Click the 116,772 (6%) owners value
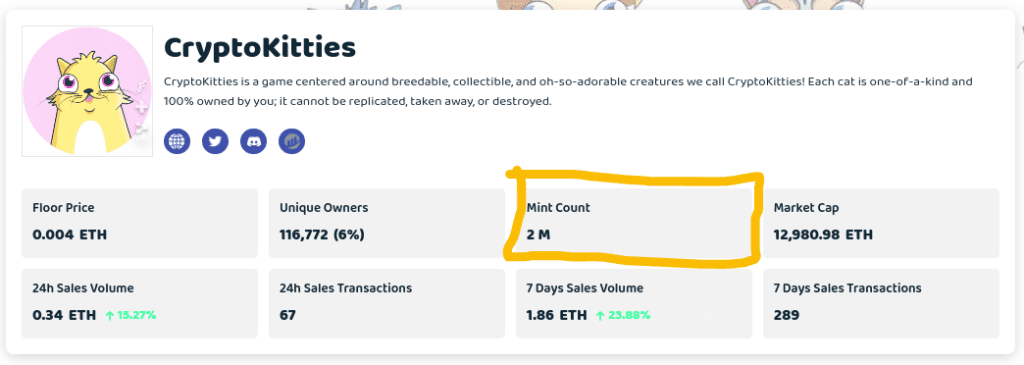1024x365 pixels. click(322, 235)
